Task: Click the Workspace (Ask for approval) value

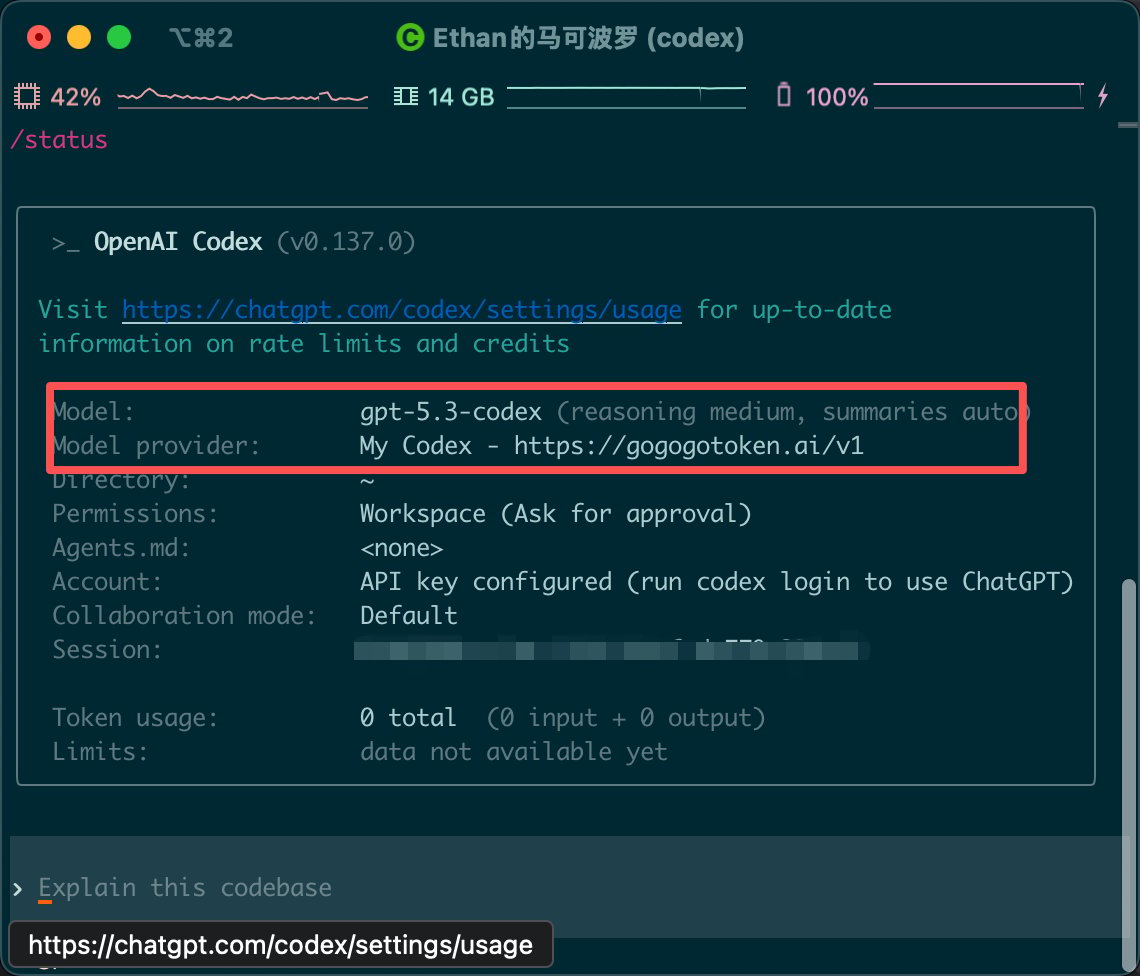Action: [555, 514]
